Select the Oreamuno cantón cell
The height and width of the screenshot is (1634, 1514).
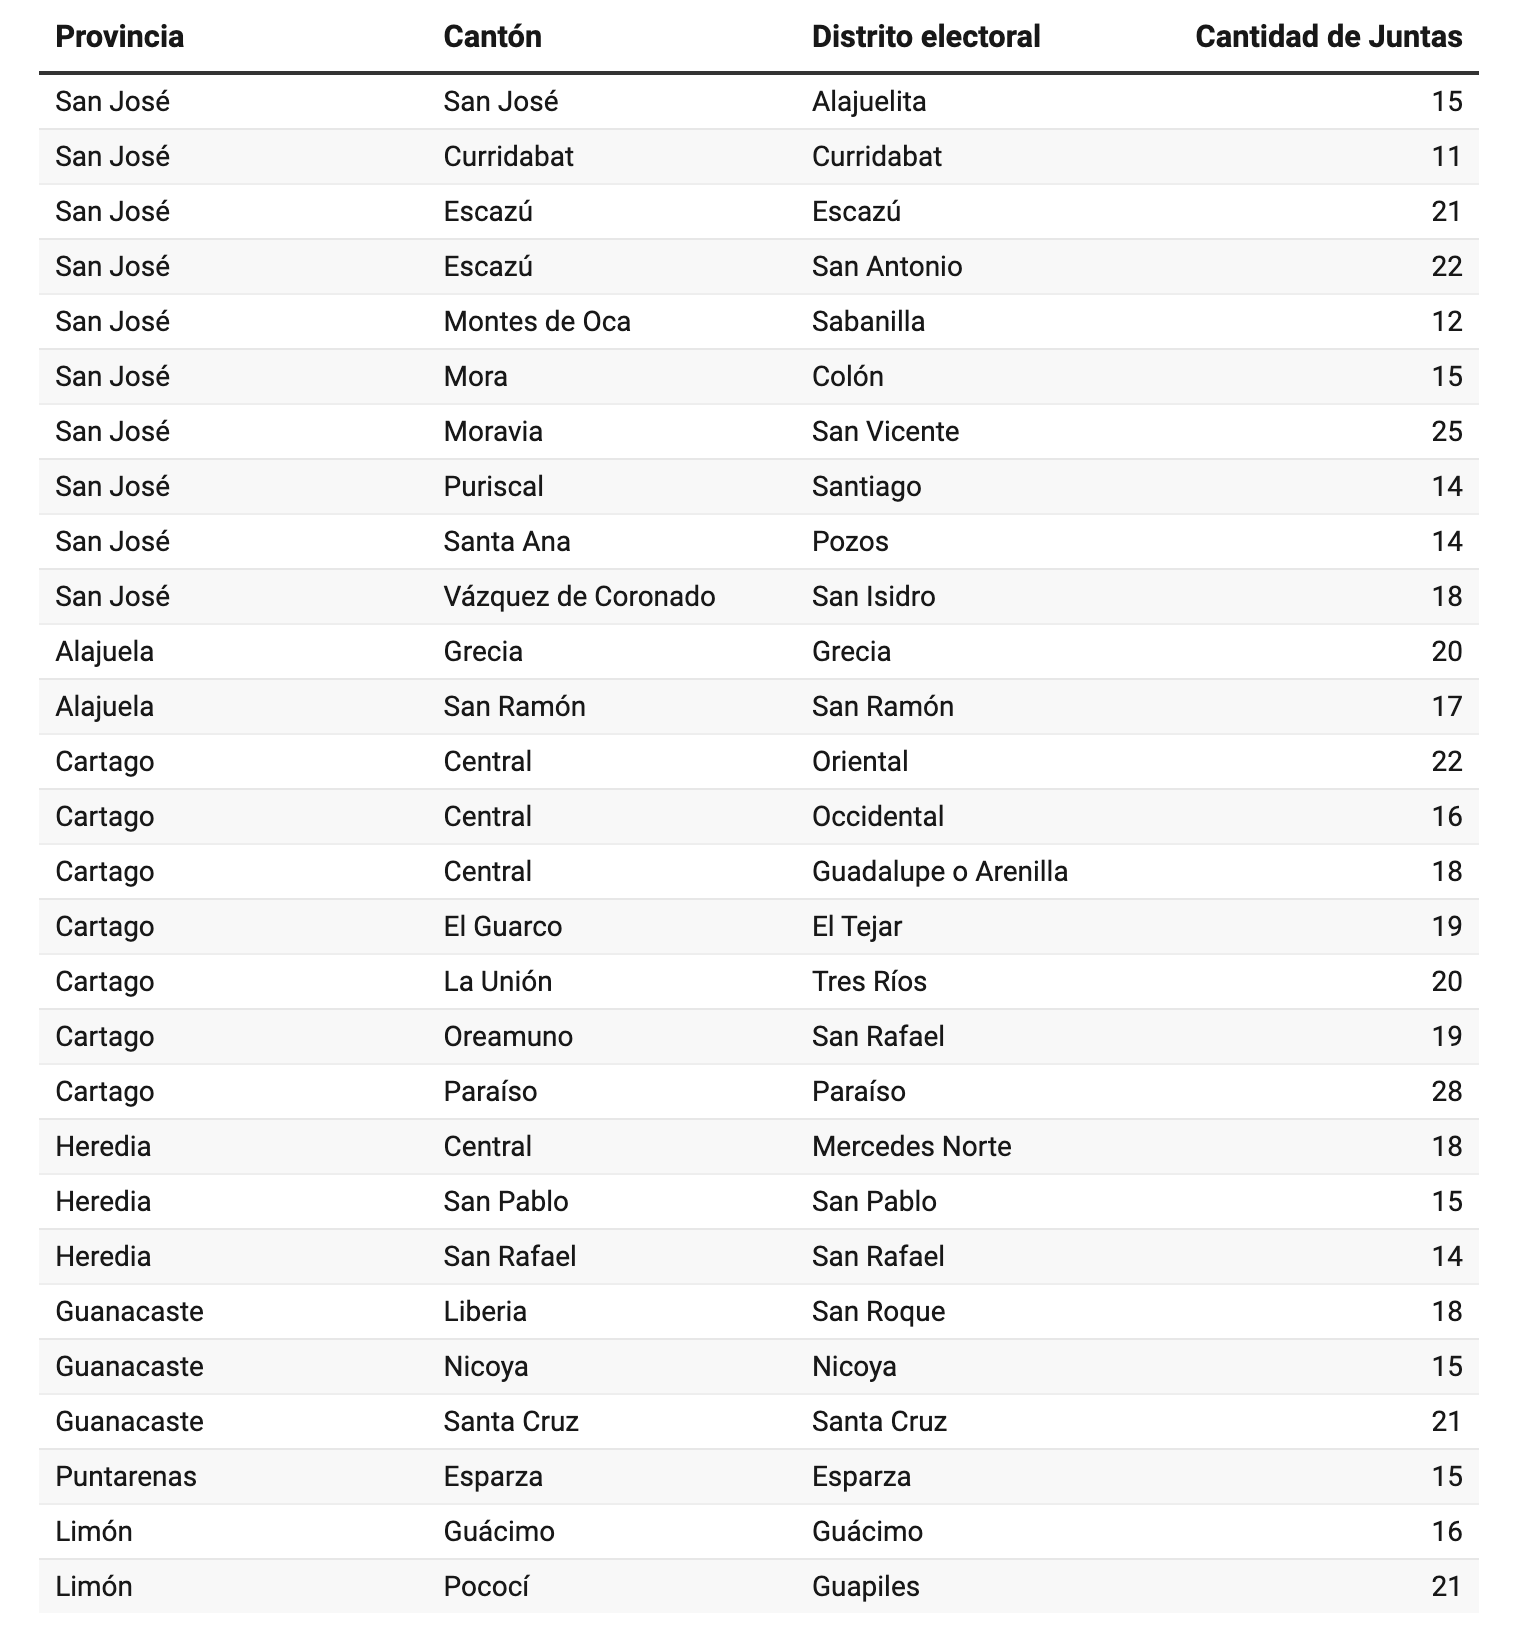click(x=508, y=1037)
